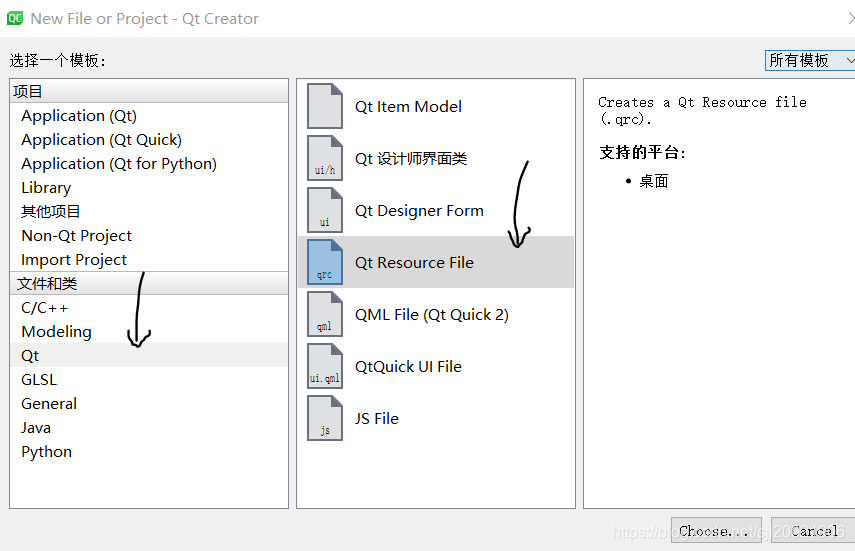Select the Qt file category
This screenshot has height=551, width=855.
pos(149,356)
